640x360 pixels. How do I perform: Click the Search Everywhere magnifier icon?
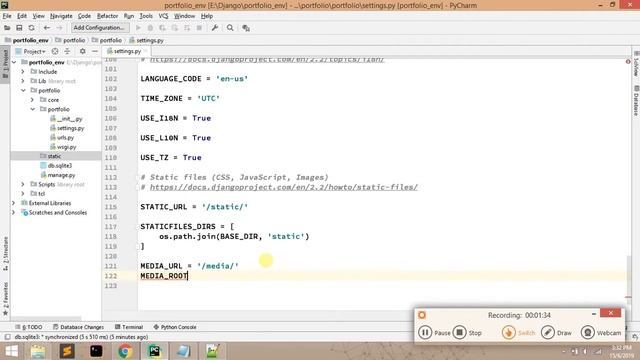230,28
